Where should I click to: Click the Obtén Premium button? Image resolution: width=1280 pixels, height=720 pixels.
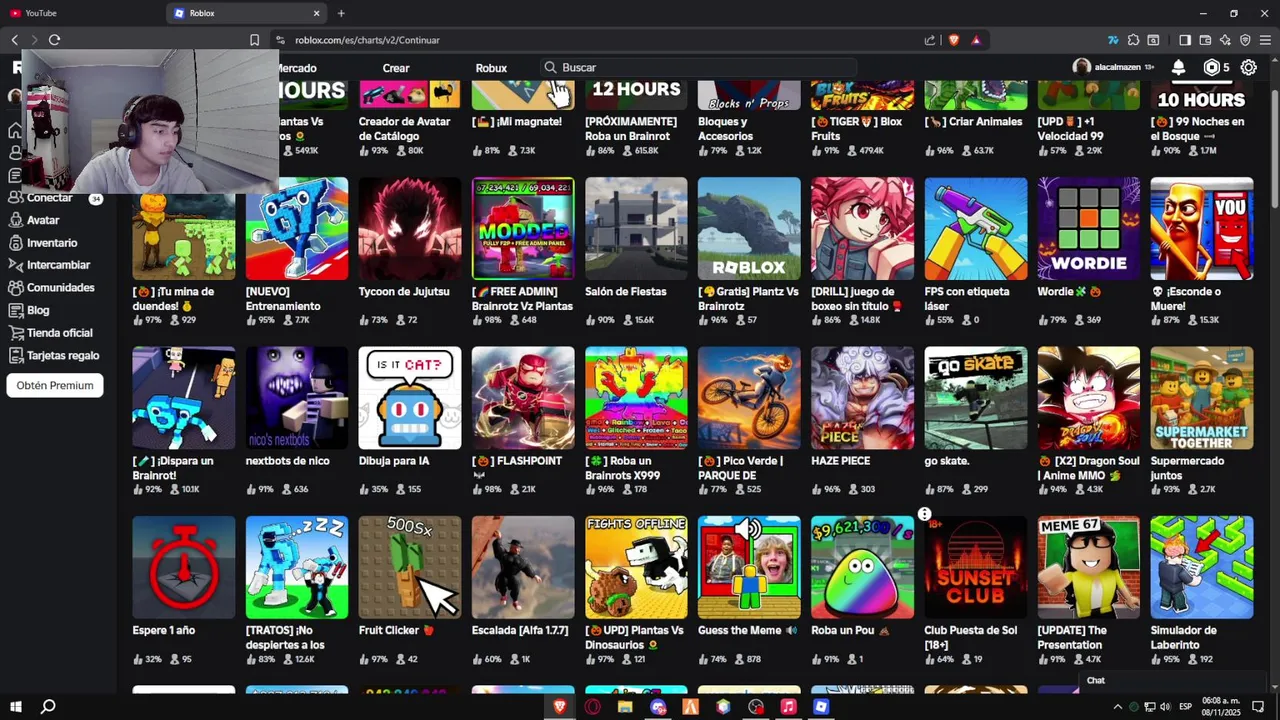pyautogui.click(x=55, y=385)
